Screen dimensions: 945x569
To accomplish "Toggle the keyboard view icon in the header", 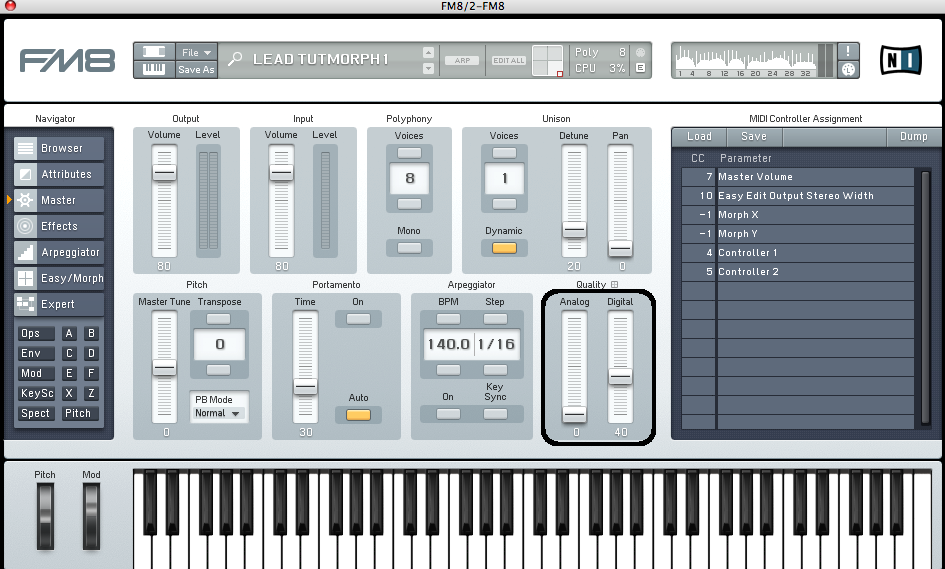I will (x=154, y=69).
